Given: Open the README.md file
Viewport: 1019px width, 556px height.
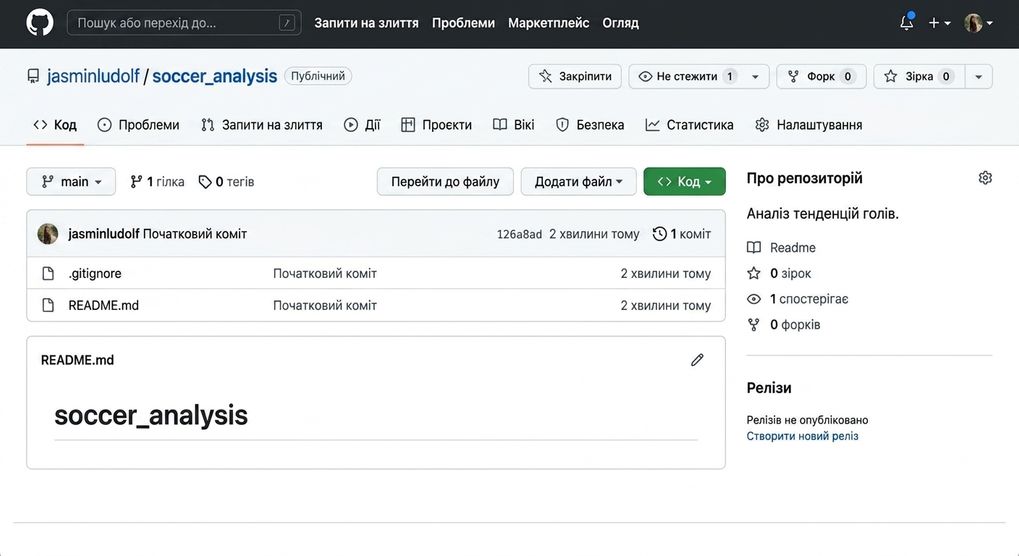Looking at the screenshot, I should click(103, 305).
